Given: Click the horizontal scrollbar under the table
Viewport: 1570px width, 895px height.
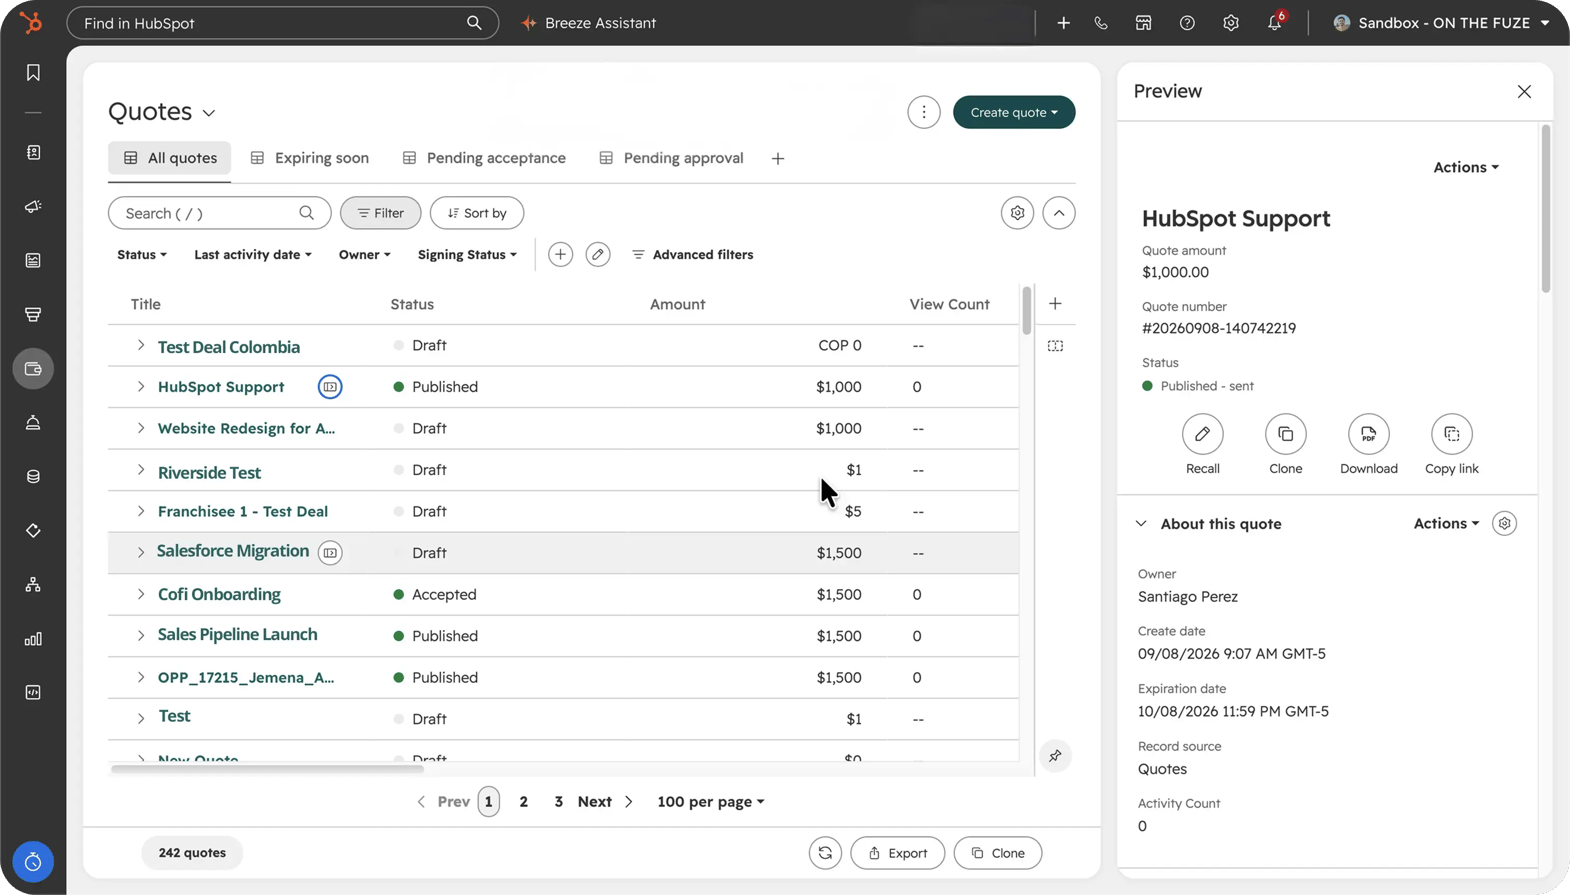Looking at the screenshot, I should coord(267,769).
